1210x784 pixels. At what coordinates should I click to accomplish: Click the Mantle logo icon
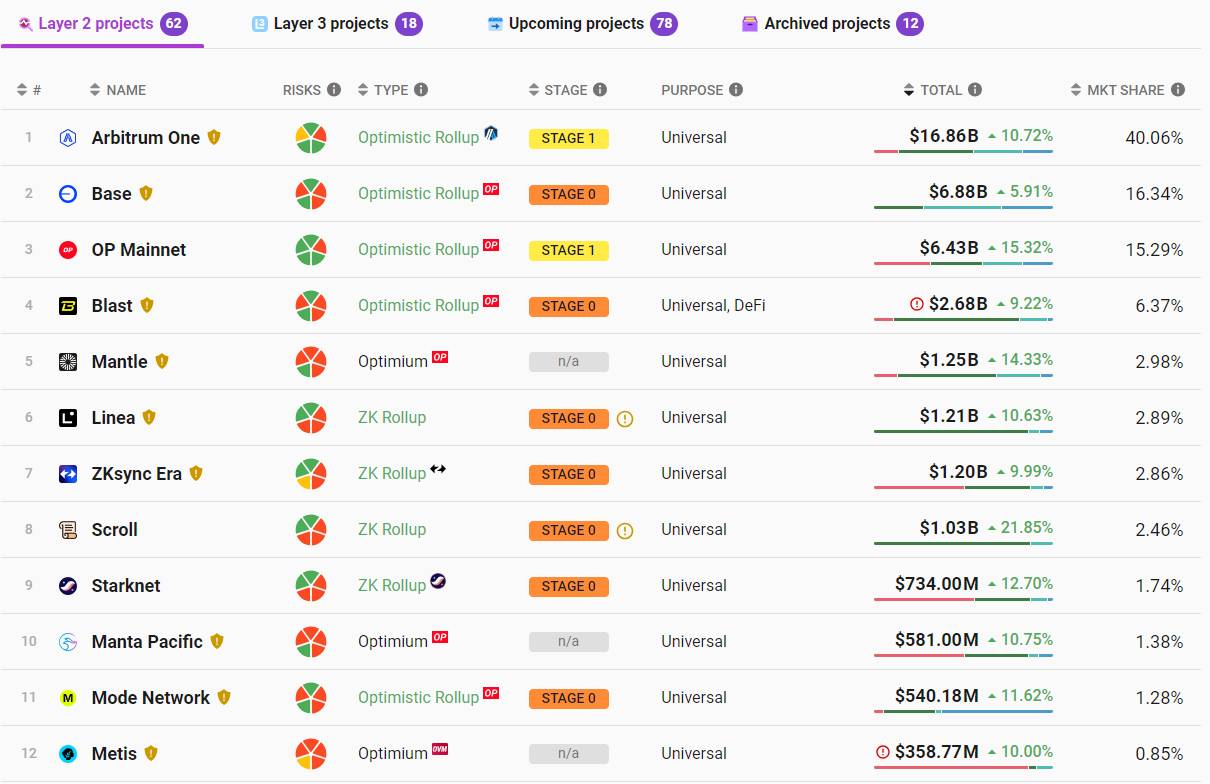click(x=68, y=362)
